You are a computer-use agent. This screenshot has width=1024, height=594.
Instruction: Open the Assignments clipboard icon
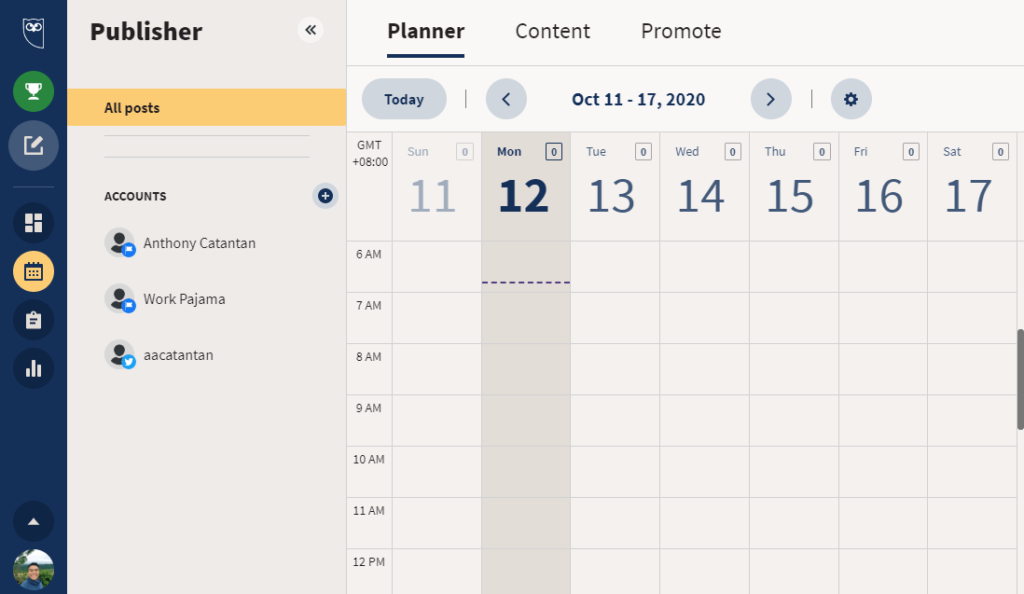click(33, 320)
